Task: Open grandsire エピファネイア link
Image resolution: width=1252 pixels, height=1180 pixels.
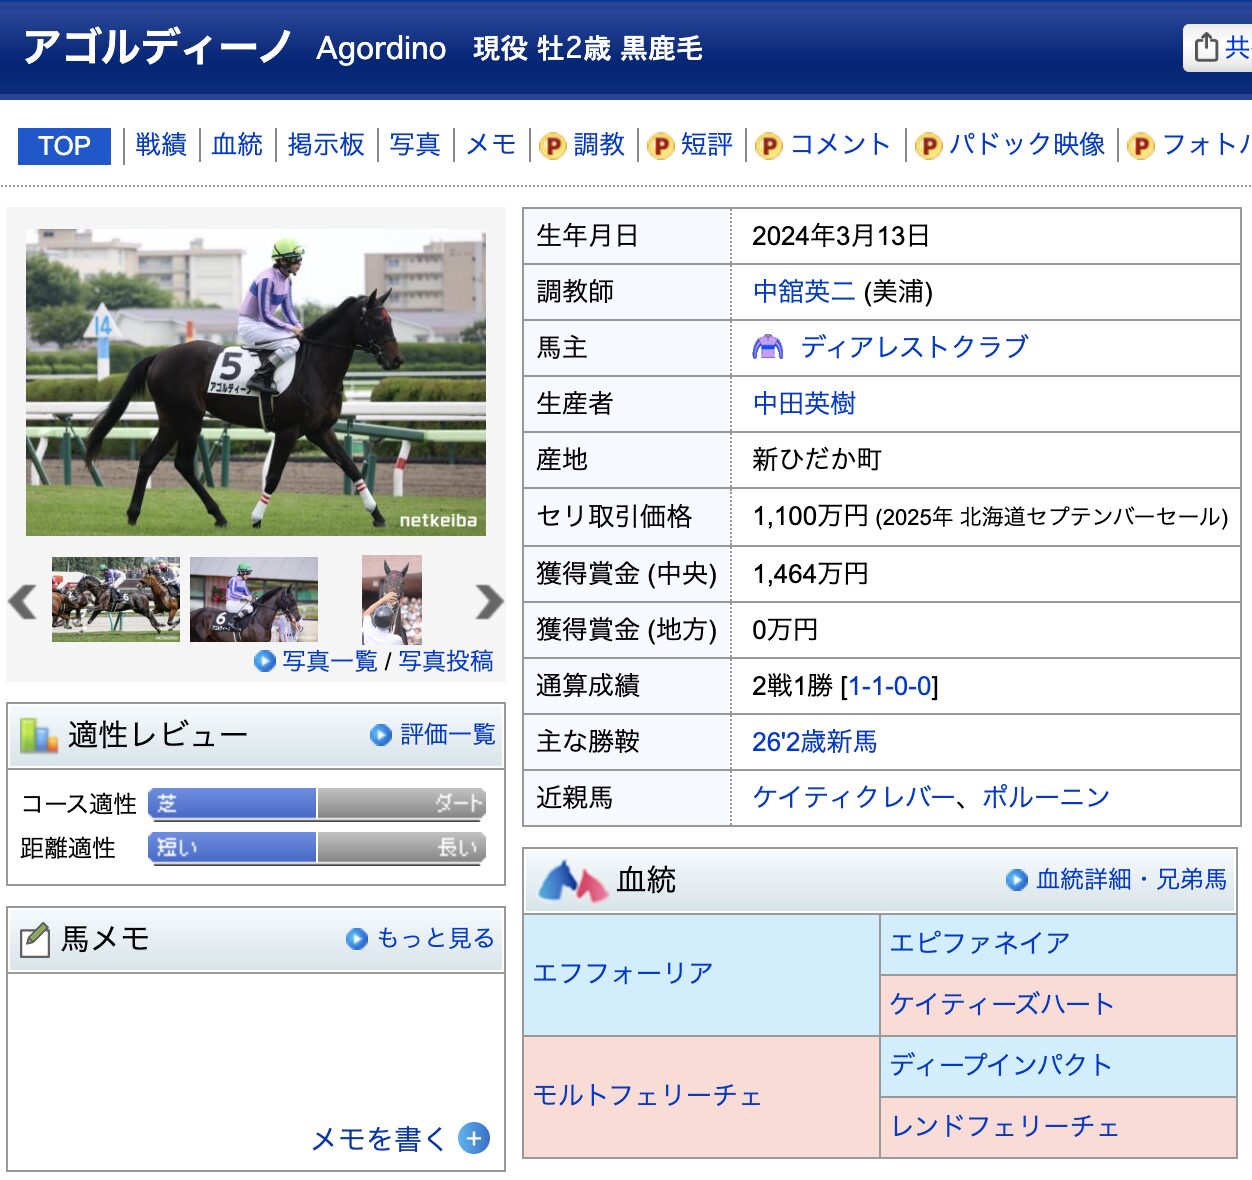Action: click(x=980, y=943)
